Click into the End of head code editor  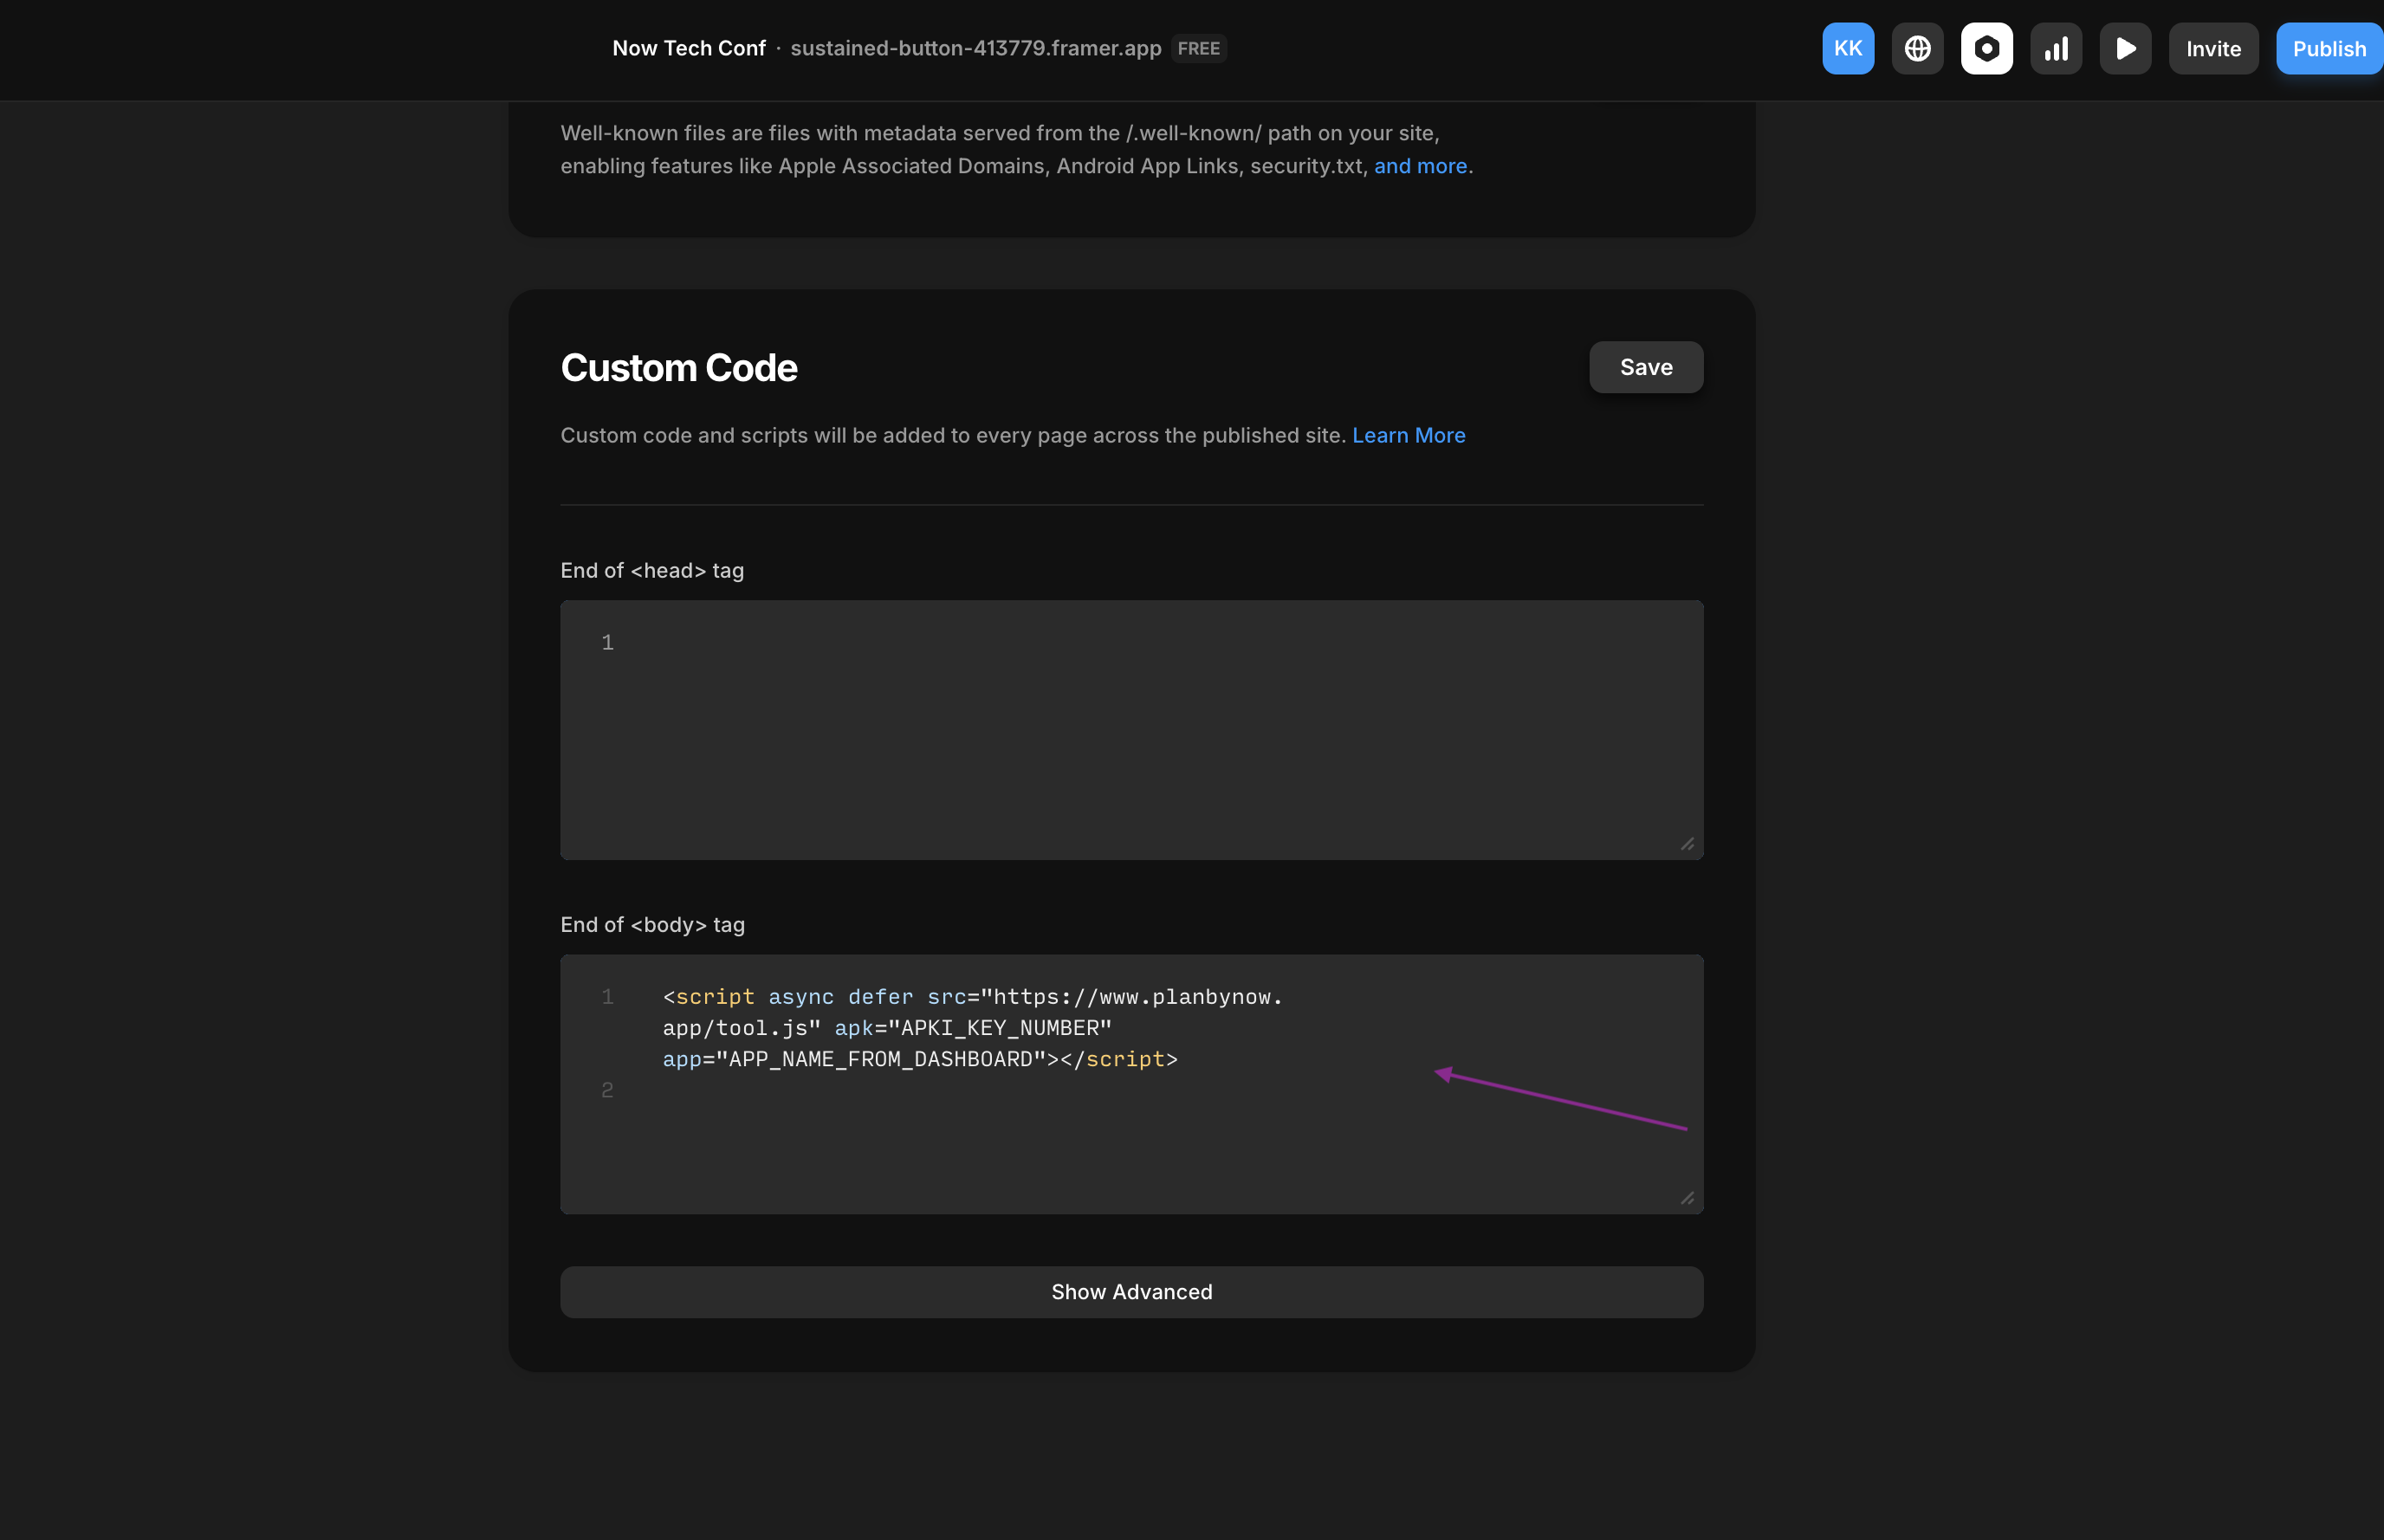pos(1131,730)
